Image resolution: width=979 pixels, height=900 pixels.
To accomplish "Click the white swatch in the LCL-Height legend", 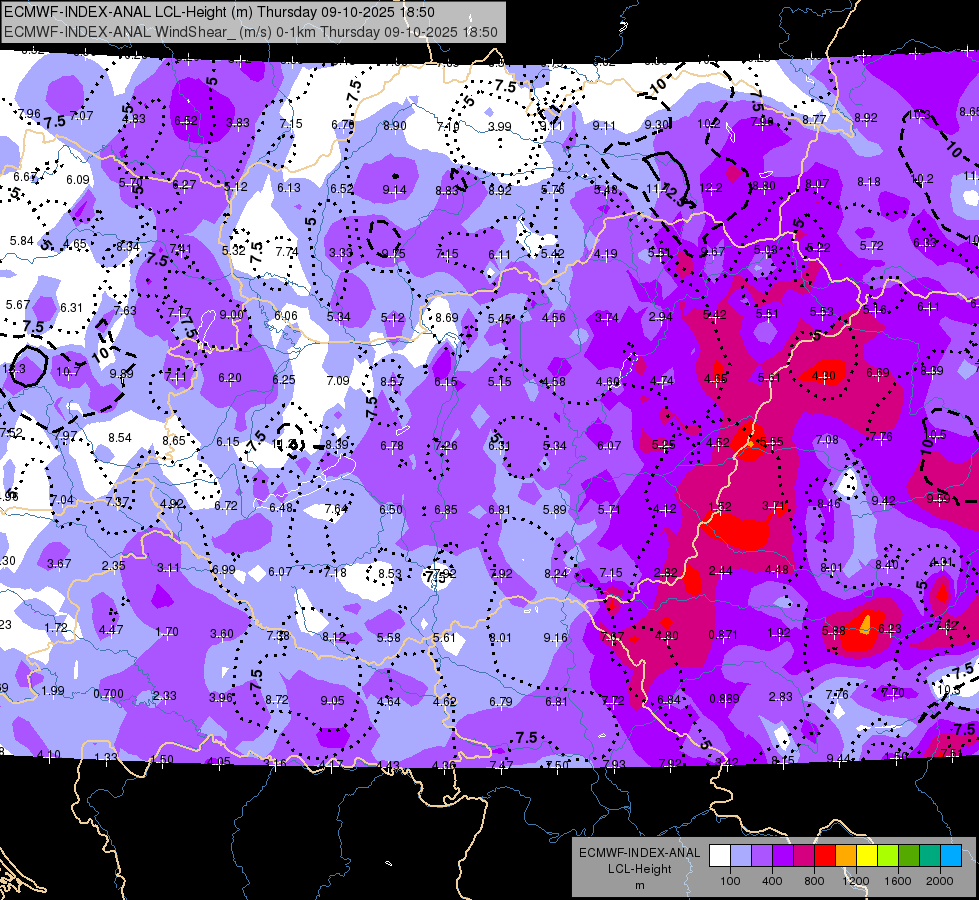I will 720,855.
